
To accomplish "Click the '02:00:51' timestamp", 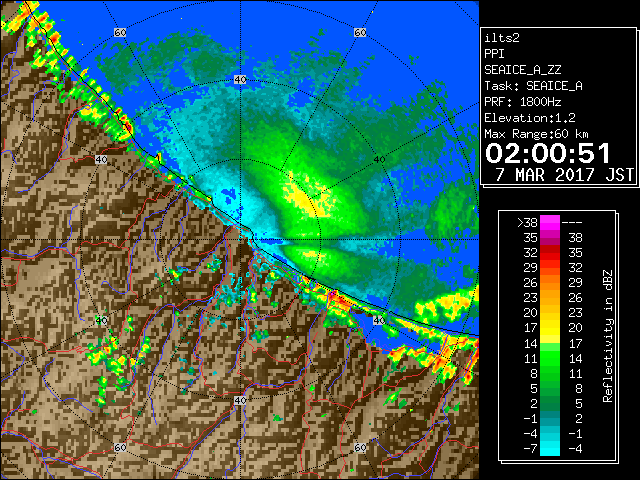I will (547, 153).
